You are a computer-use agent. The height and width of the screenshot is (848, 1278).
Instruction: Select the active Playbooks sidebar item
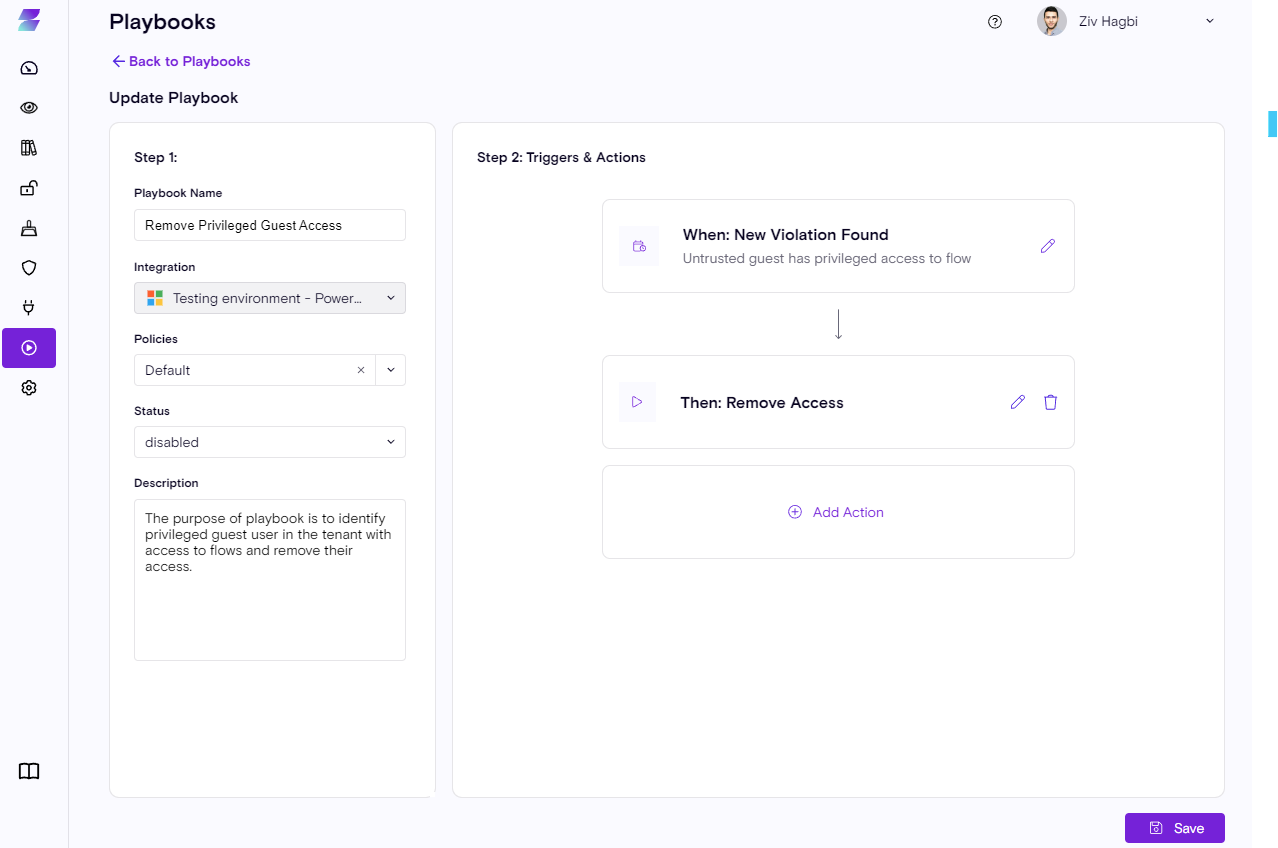[29, 348]
